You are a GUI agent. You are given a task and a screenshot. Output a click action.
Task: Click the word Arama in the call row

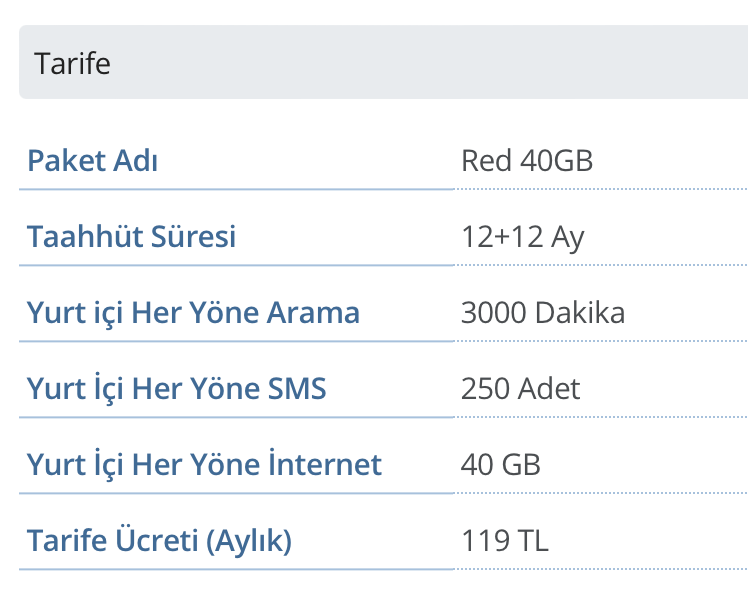(x=313, y=313)
